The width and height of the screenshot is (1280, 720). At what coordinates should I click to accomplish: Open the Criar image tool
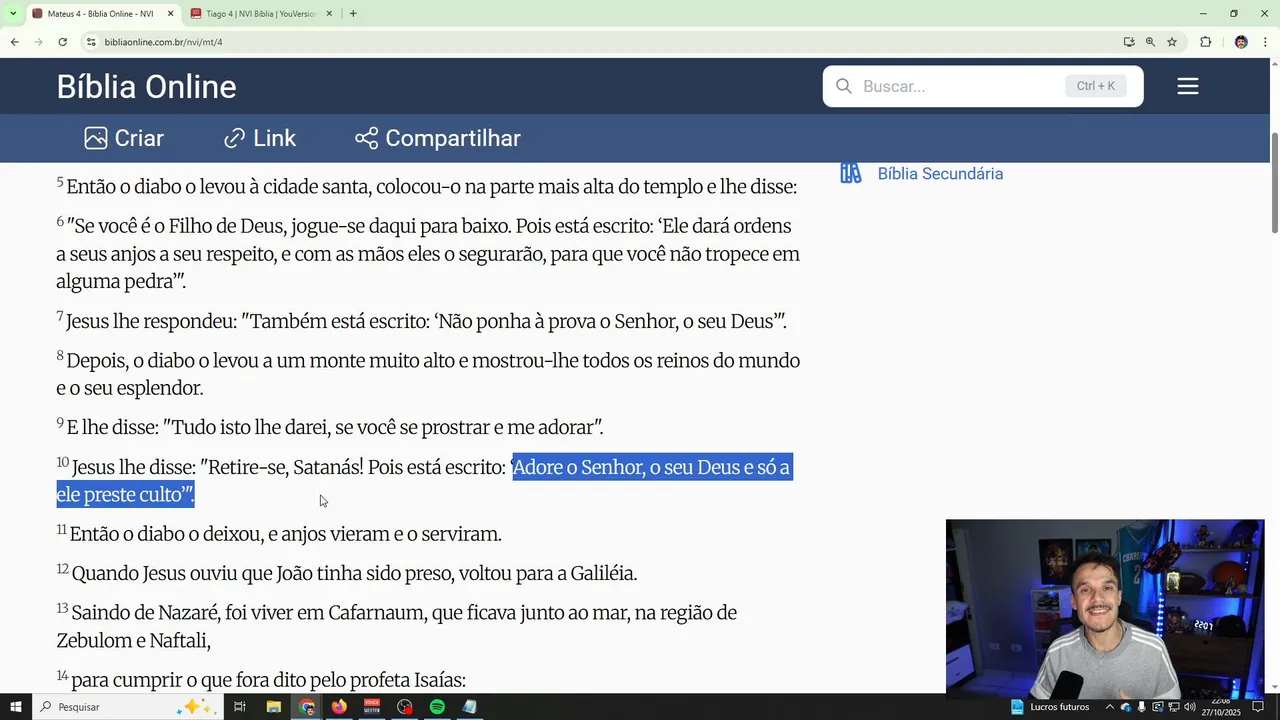124,138
